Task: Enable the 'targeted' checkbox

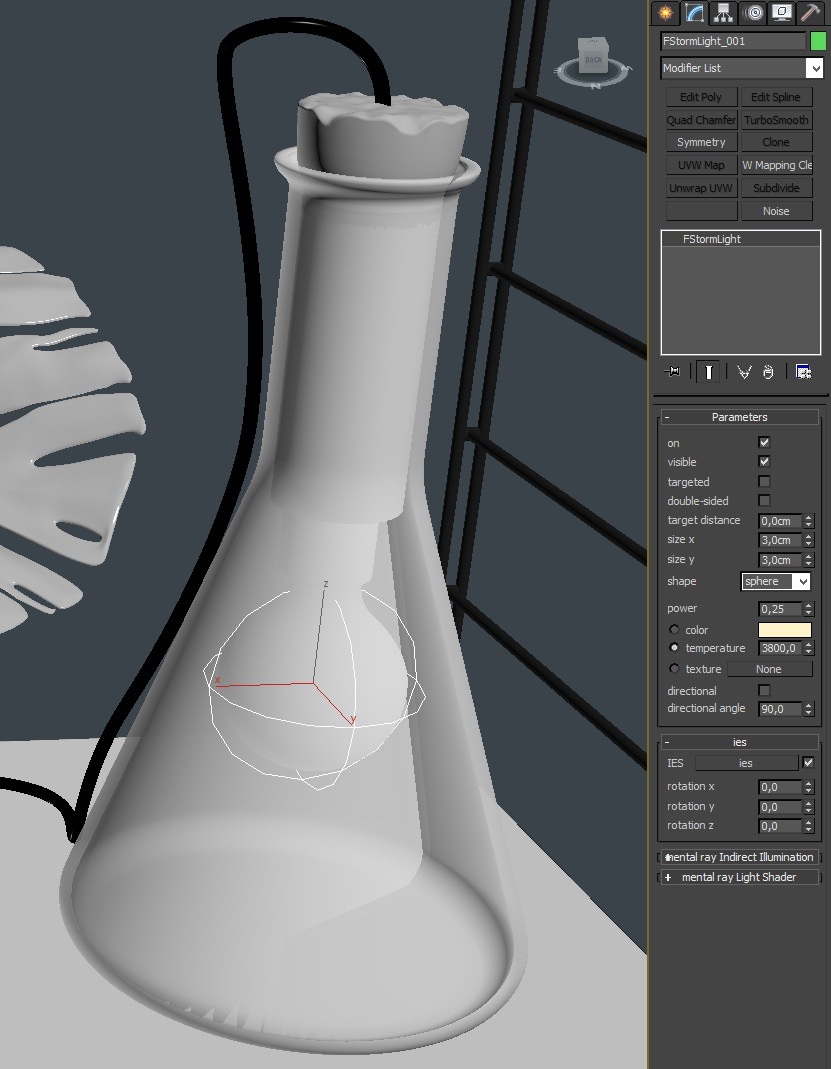Action: pos(764,482)
